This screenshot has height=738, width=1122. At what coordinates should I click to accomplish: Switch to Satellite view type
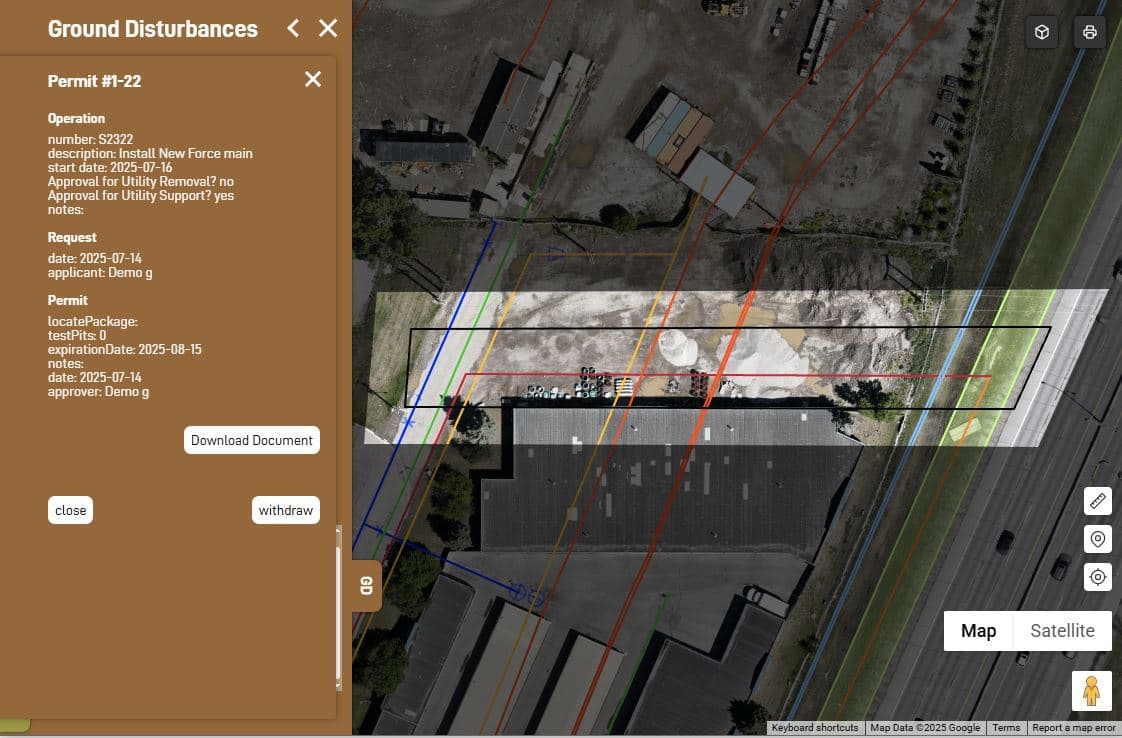1062,631
